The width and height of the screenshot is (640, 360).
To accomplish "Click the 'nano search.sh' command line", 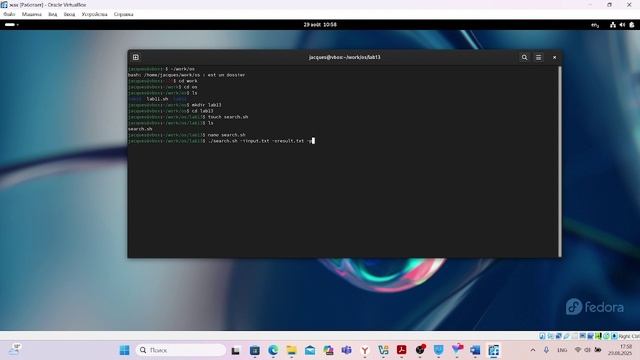I will pos(187,135).
